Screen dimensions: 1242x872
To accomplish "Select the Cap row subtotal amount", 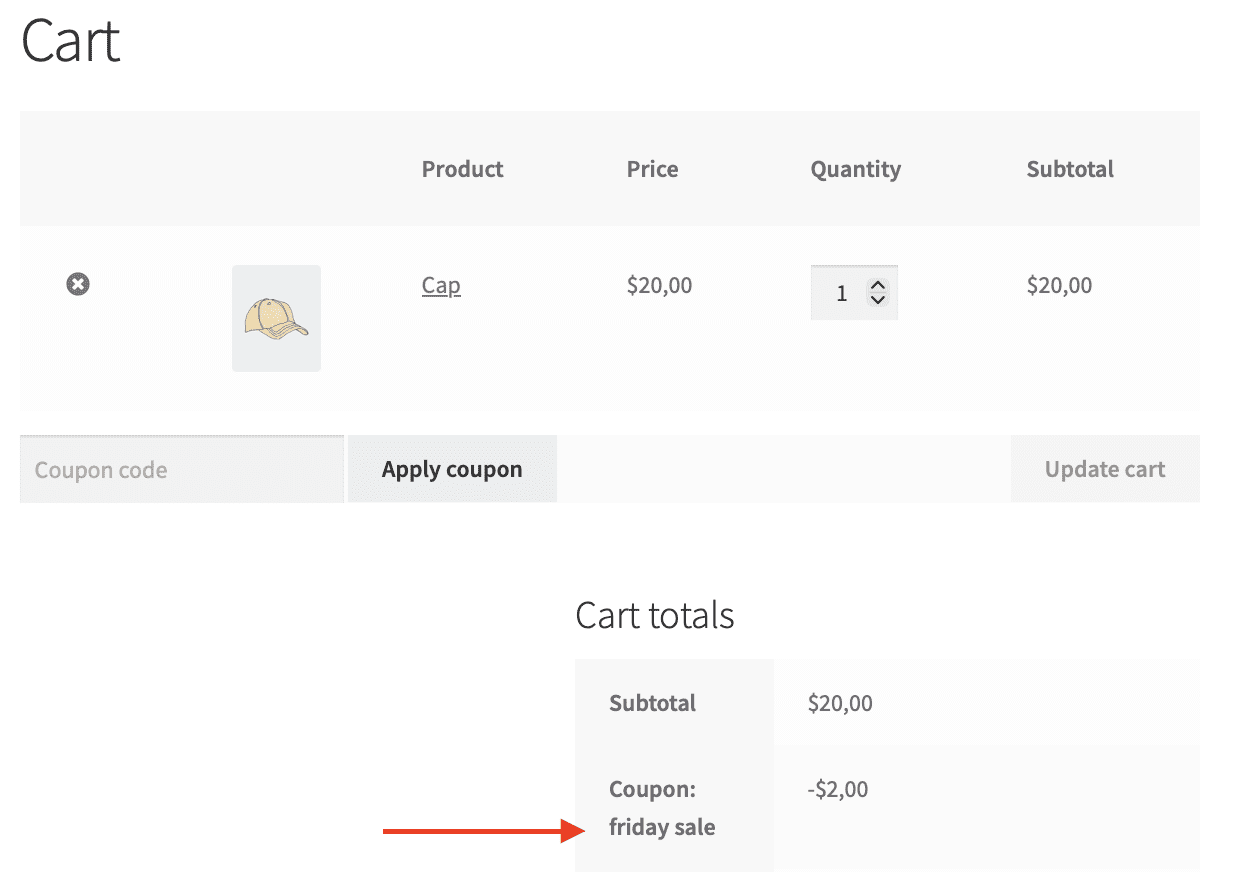I will tap(1059, 286).
